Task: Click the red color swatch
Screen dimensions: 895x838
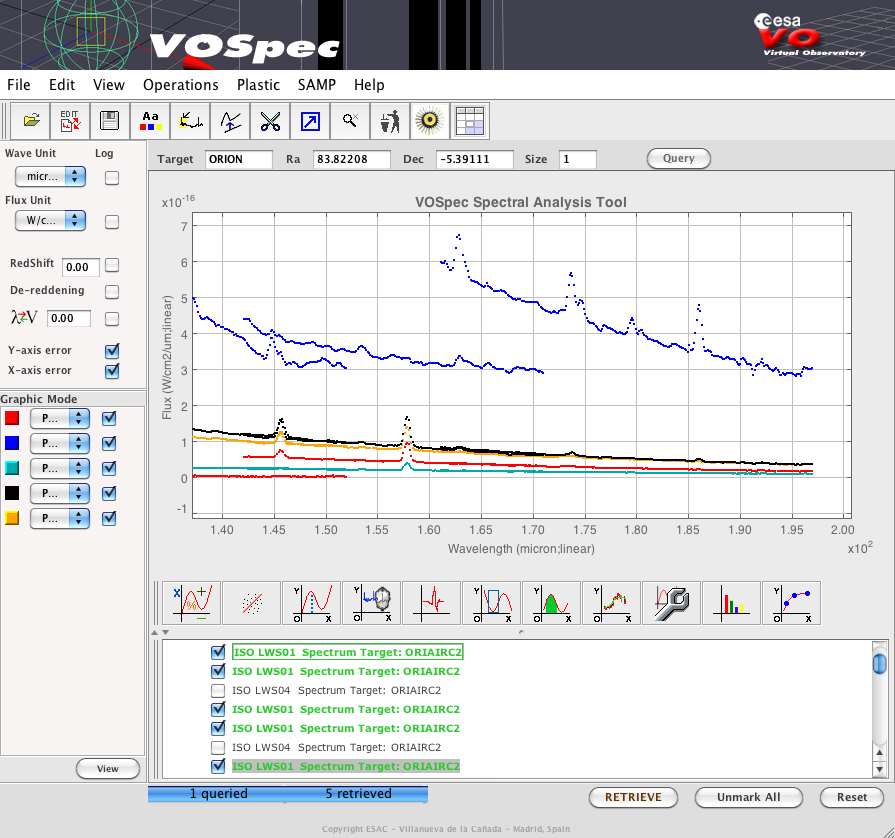Action: coord(12,418)
